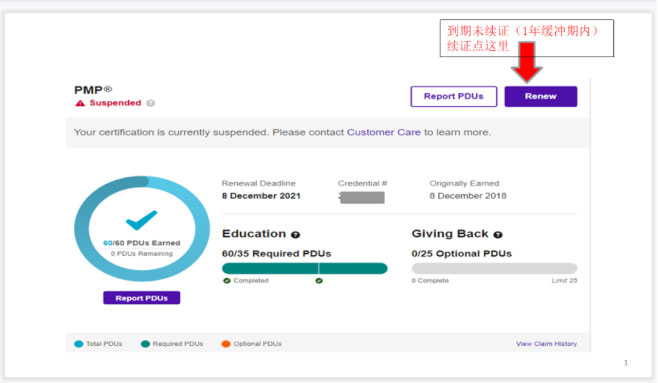Screen dimensions: 658x383
Task: Open the Giving Back help question mark
Action: click(x=498, y=234)
